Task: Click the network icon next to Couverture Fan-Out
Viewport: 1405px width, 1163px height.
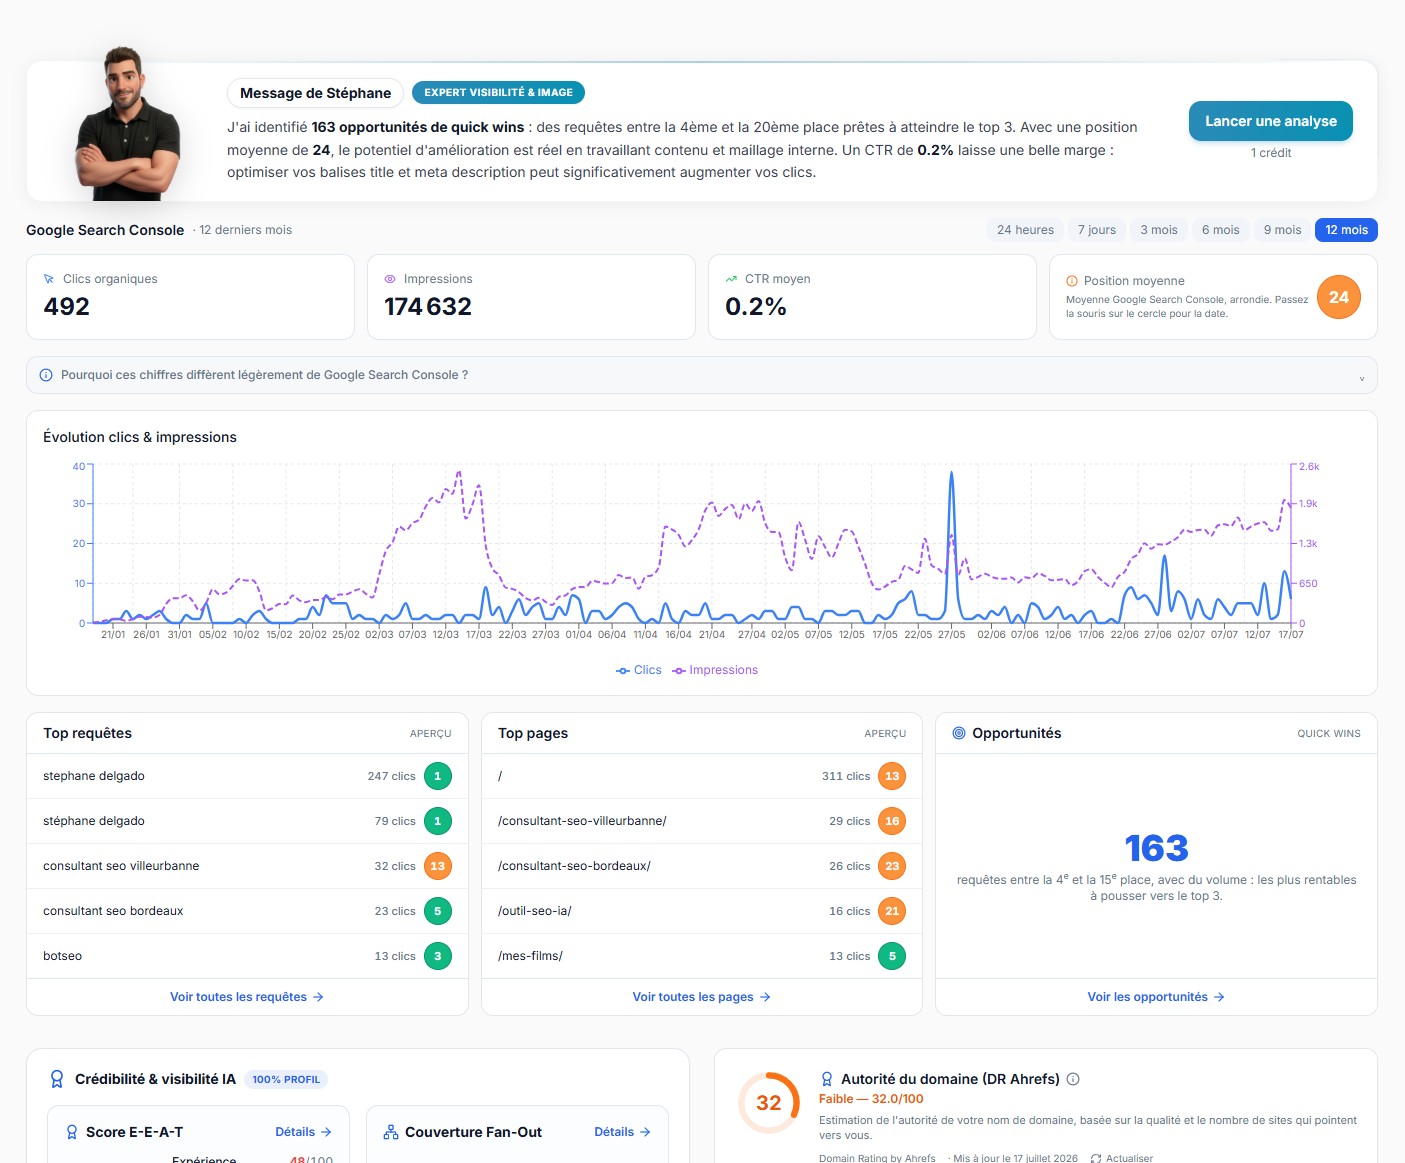Action: point(391,1132)
